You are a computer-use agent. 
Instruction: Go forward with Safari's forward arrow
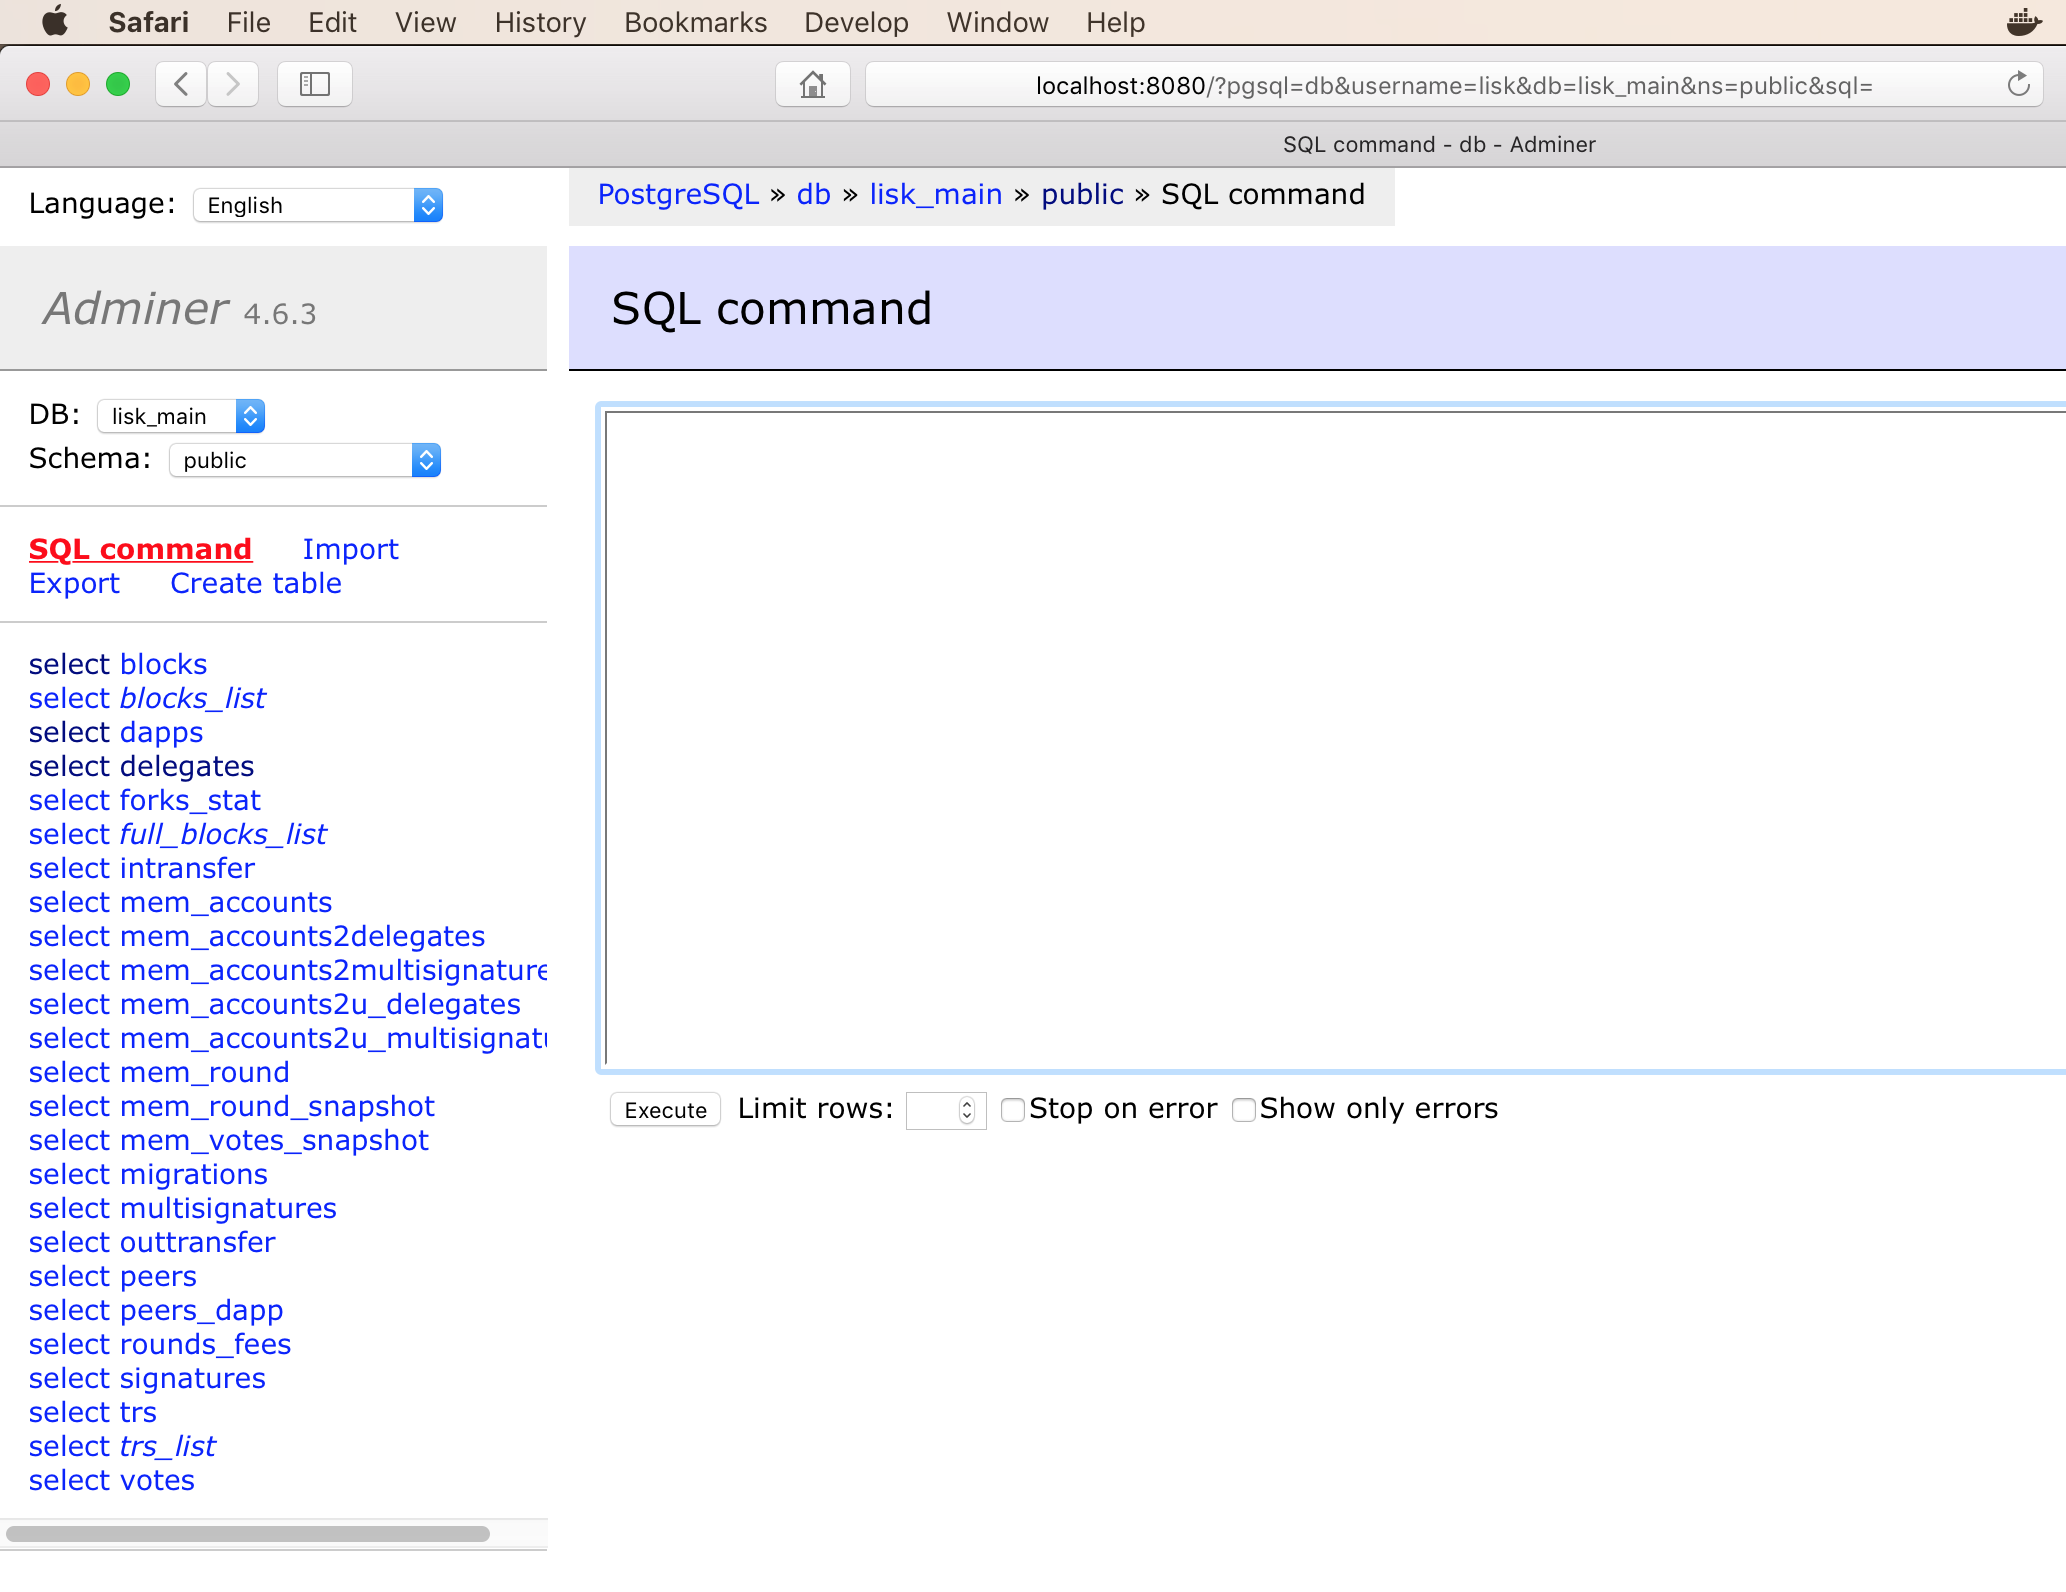(x=233, y=84)
